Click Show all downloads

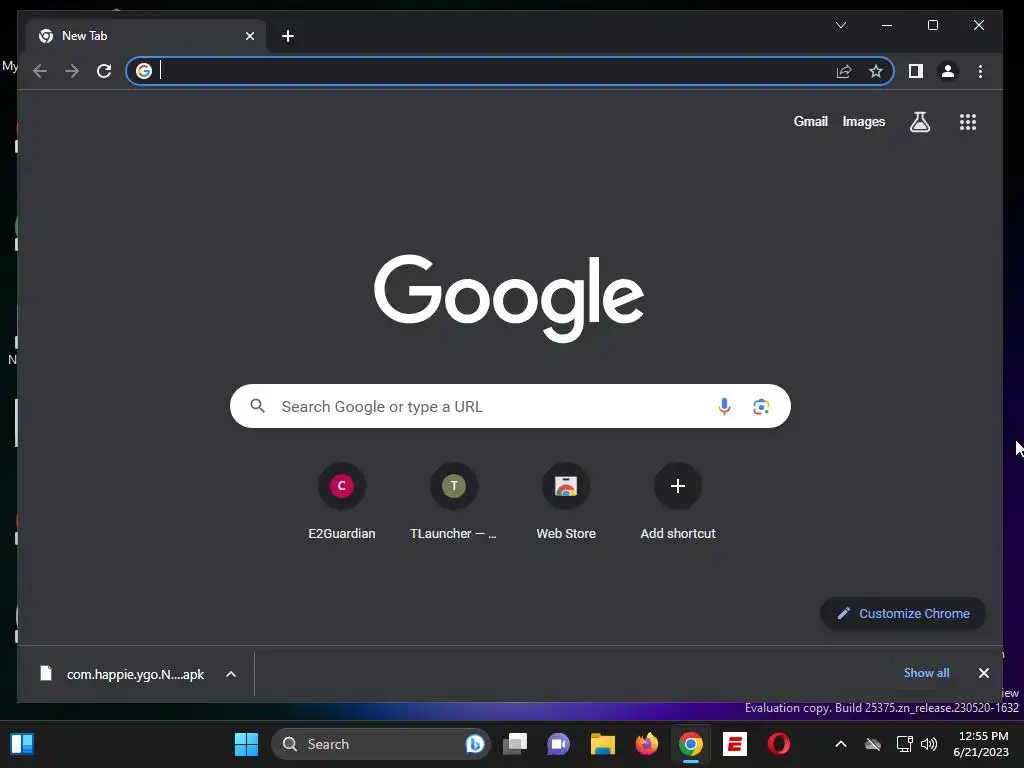[926, 673]
